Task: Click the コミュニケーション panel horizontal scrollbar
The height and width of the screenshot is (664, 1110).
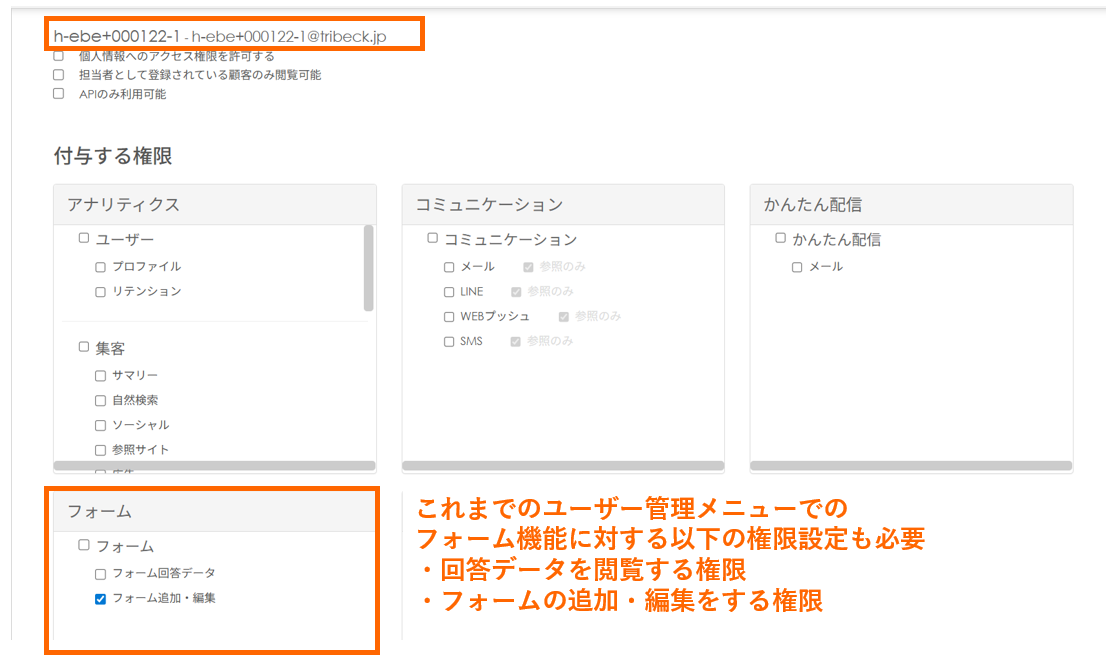Action: (x=563, y=465)
